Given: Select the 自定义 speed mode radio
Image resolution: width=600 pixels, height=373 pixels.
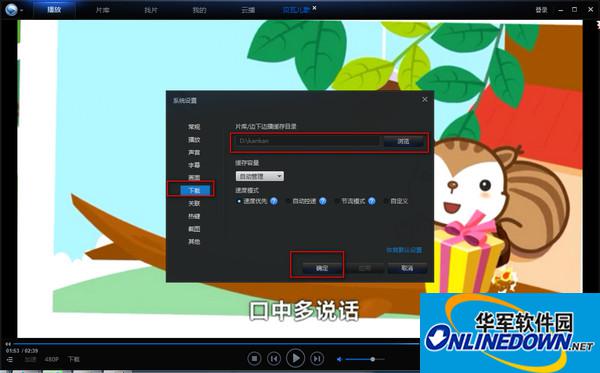Looking at the screenshot, I should click(386, 201).
